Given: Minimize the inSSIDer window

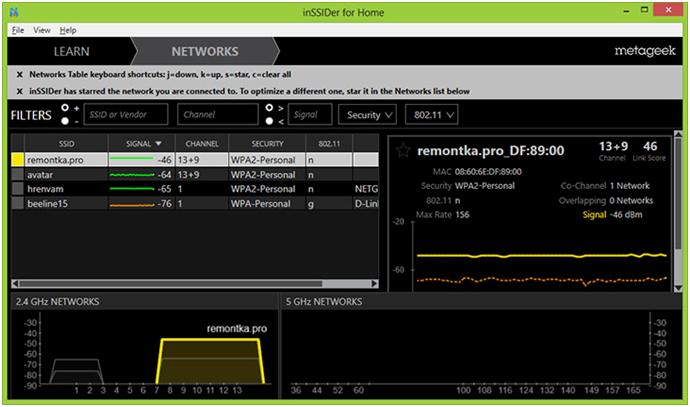Looking at the screenshot, I should coord(626,11).
